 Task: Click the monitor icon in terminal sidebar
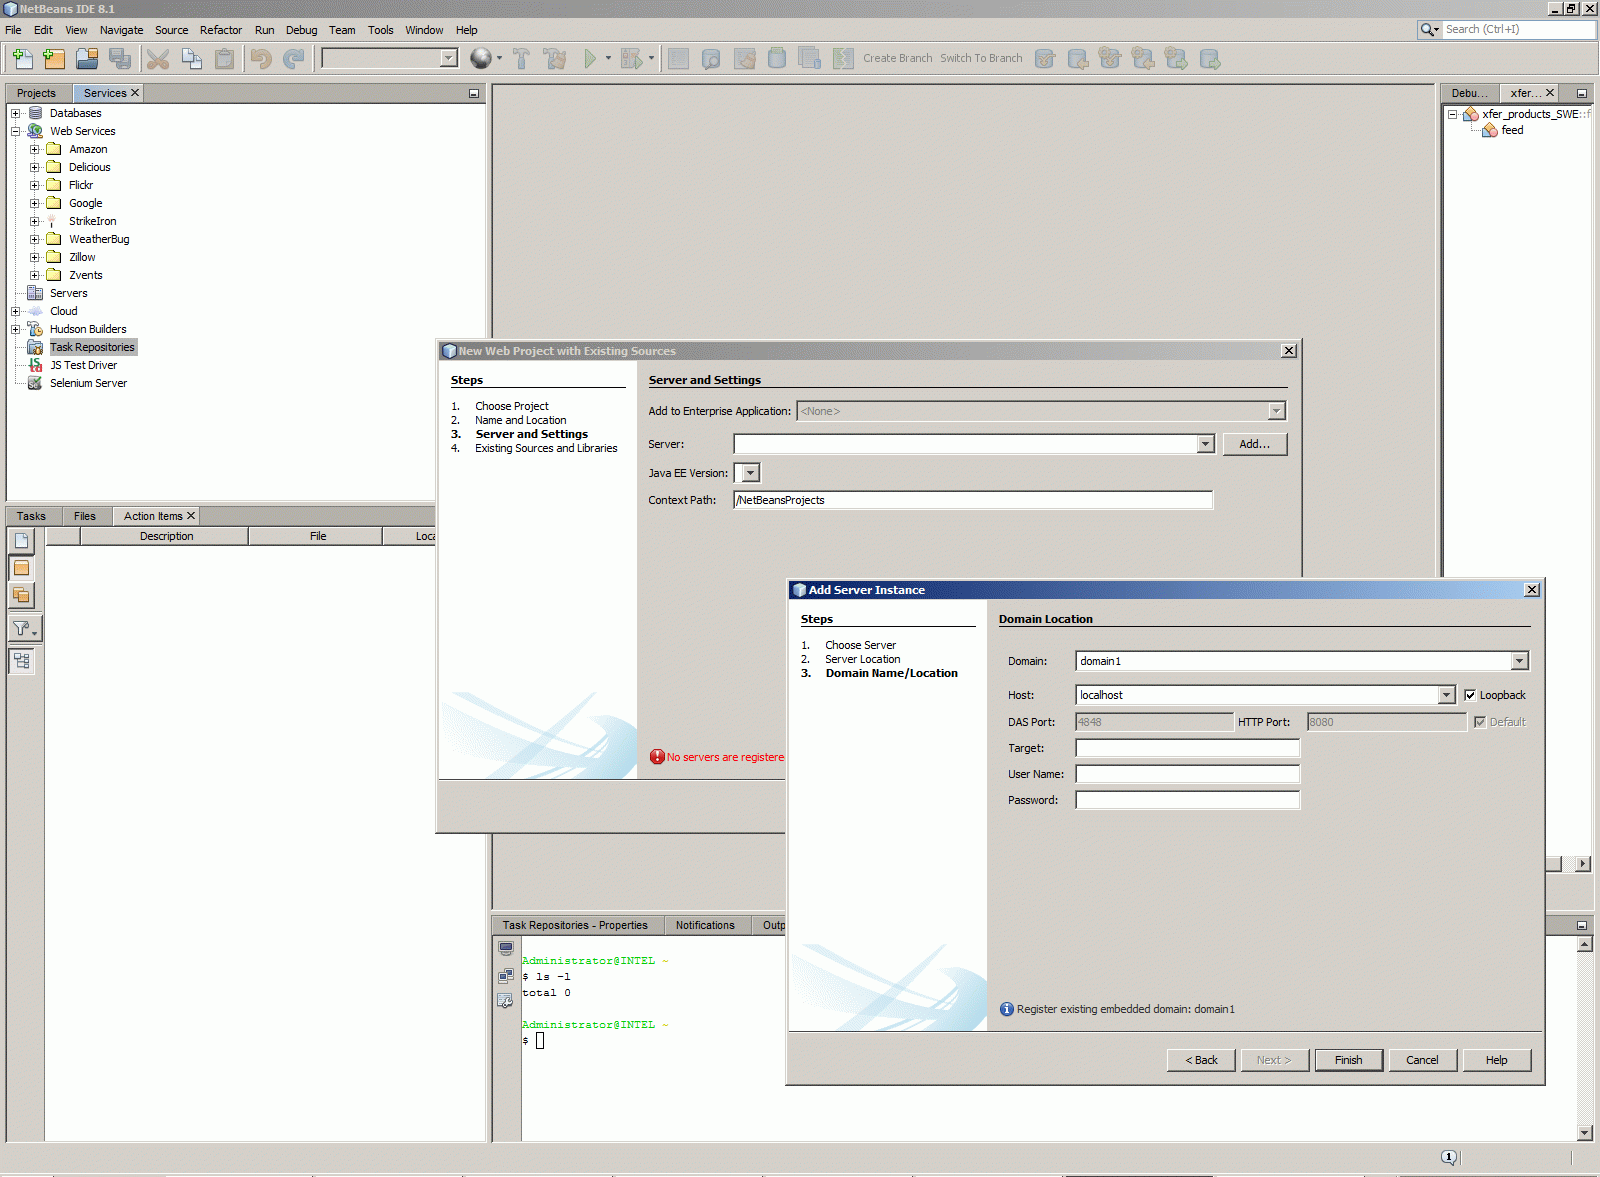click(x=506, y=949)
